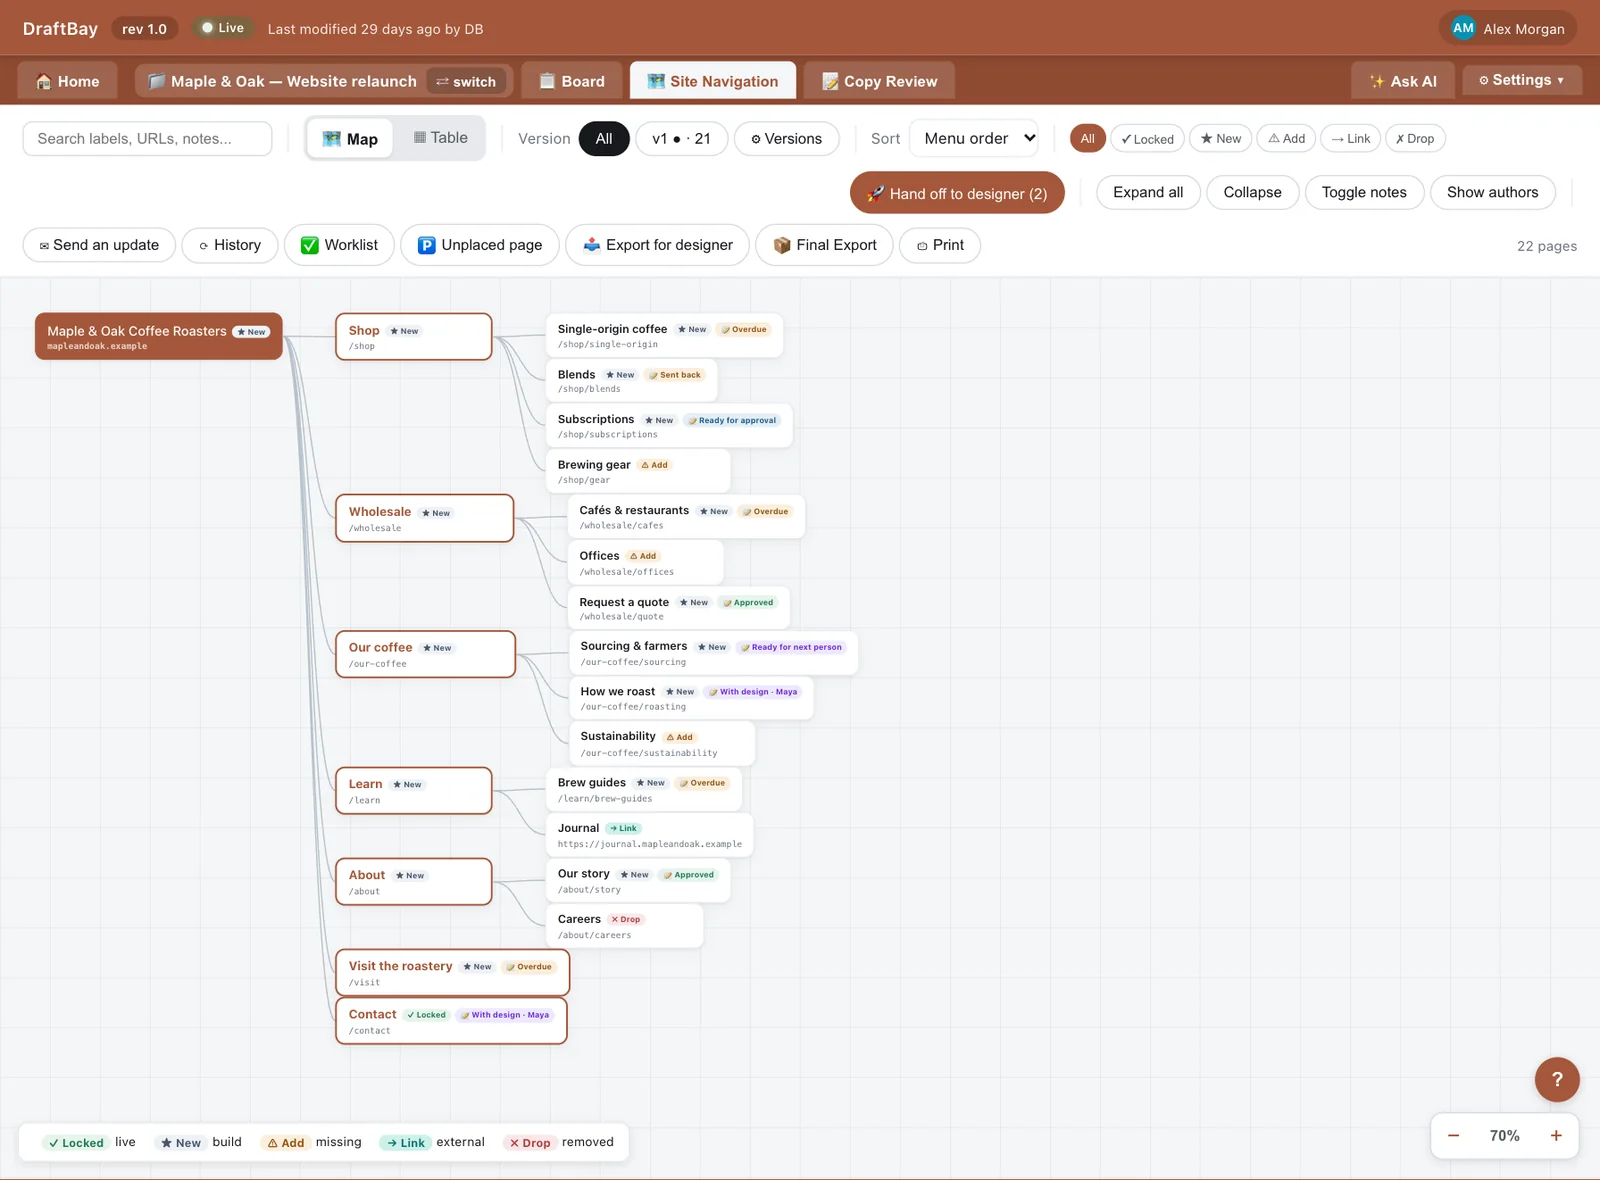Switch to Map view
The width and height of the screenshot is (1600, 1180).
[x=350, y=139]
